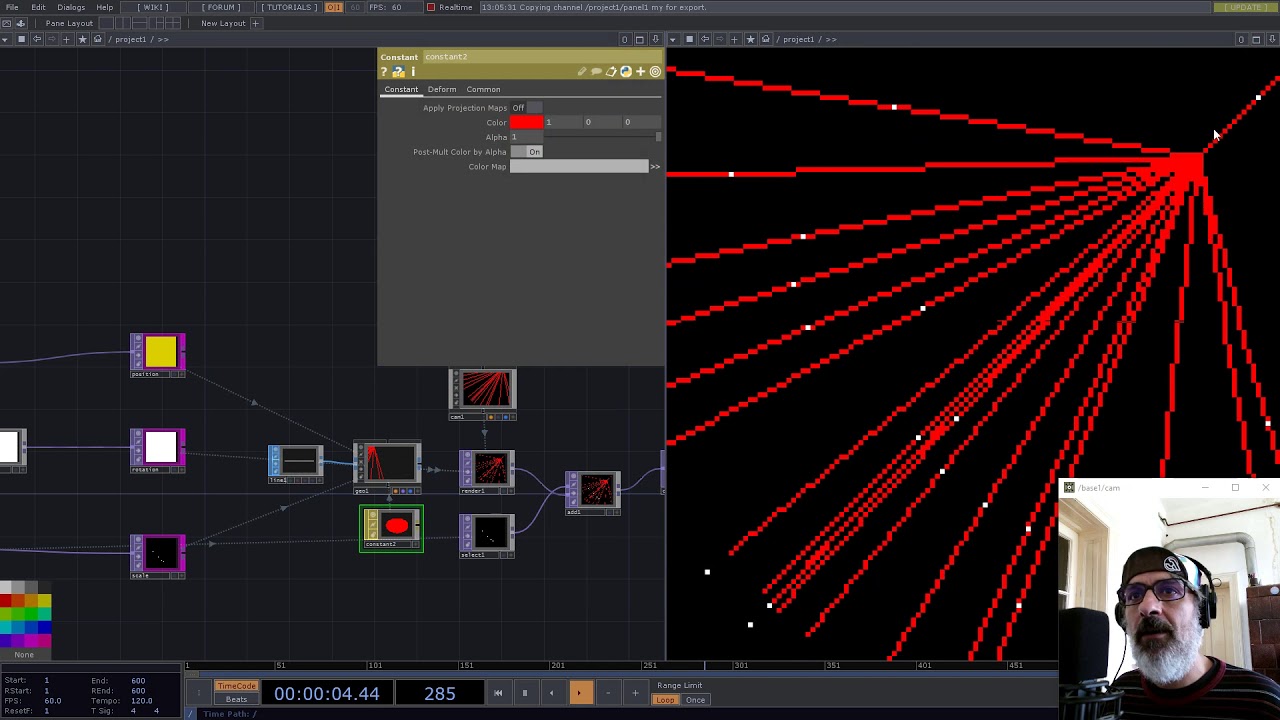Image resolution: width=1280 pixels, height=720 pixels.
Task: Click the circular target icon in parameter header
Action: pos(655,72)
